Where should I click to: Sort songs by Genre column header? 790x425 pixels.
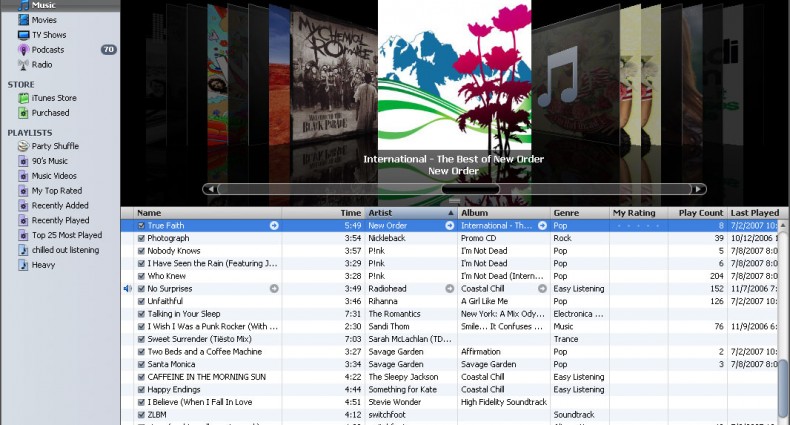(x=566, y=213)
